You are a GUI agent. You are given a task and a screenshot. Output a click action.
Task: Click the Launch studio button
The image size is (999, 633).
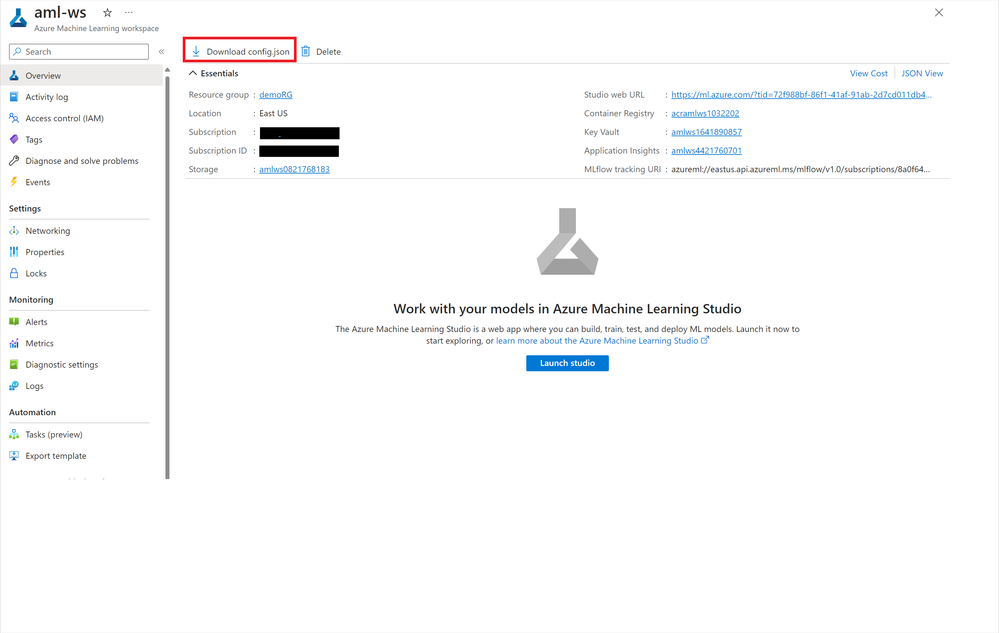[x=567, y=363]
